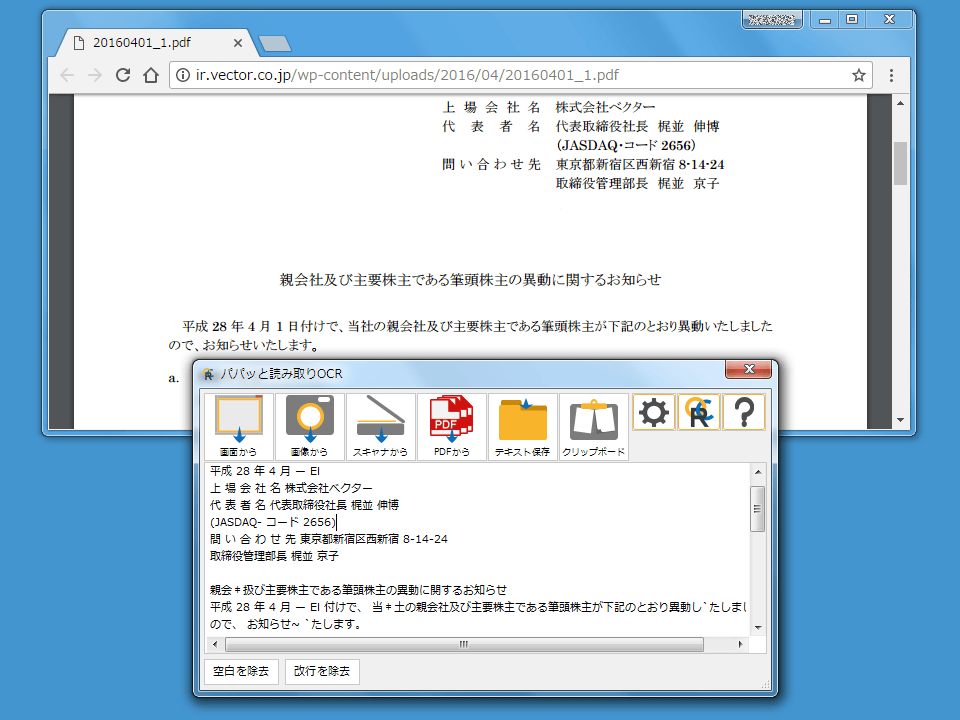Viewport: 960px width, 720px height.
Task: Click PDF text 取締役管理部長 梶並 京子
Action: 637,183
